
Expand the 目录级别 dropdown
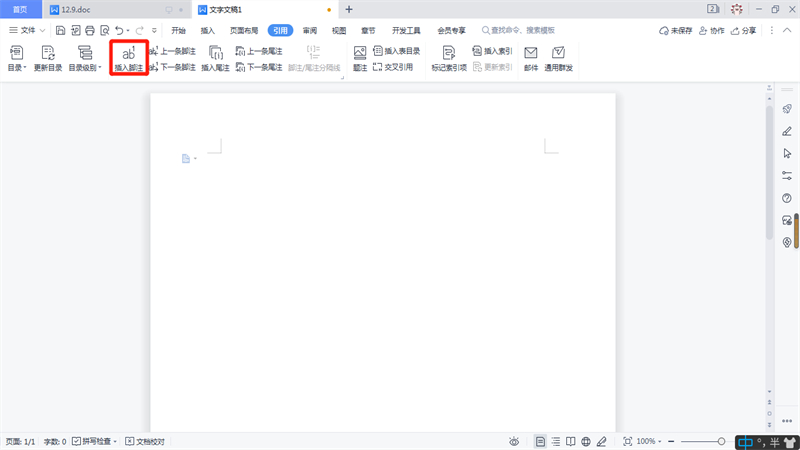(x=85, y=68)
